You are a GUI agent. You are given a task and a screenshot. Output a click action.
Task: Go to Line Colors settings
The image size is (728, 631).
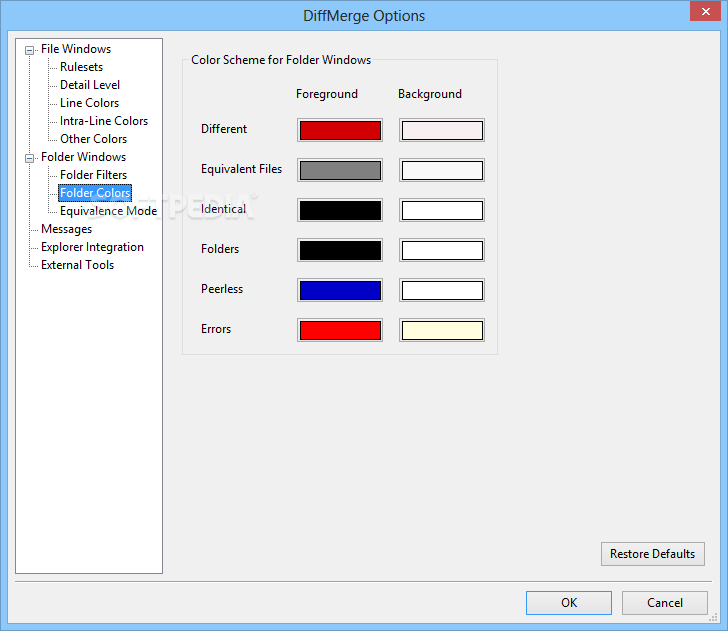(90, 103)
